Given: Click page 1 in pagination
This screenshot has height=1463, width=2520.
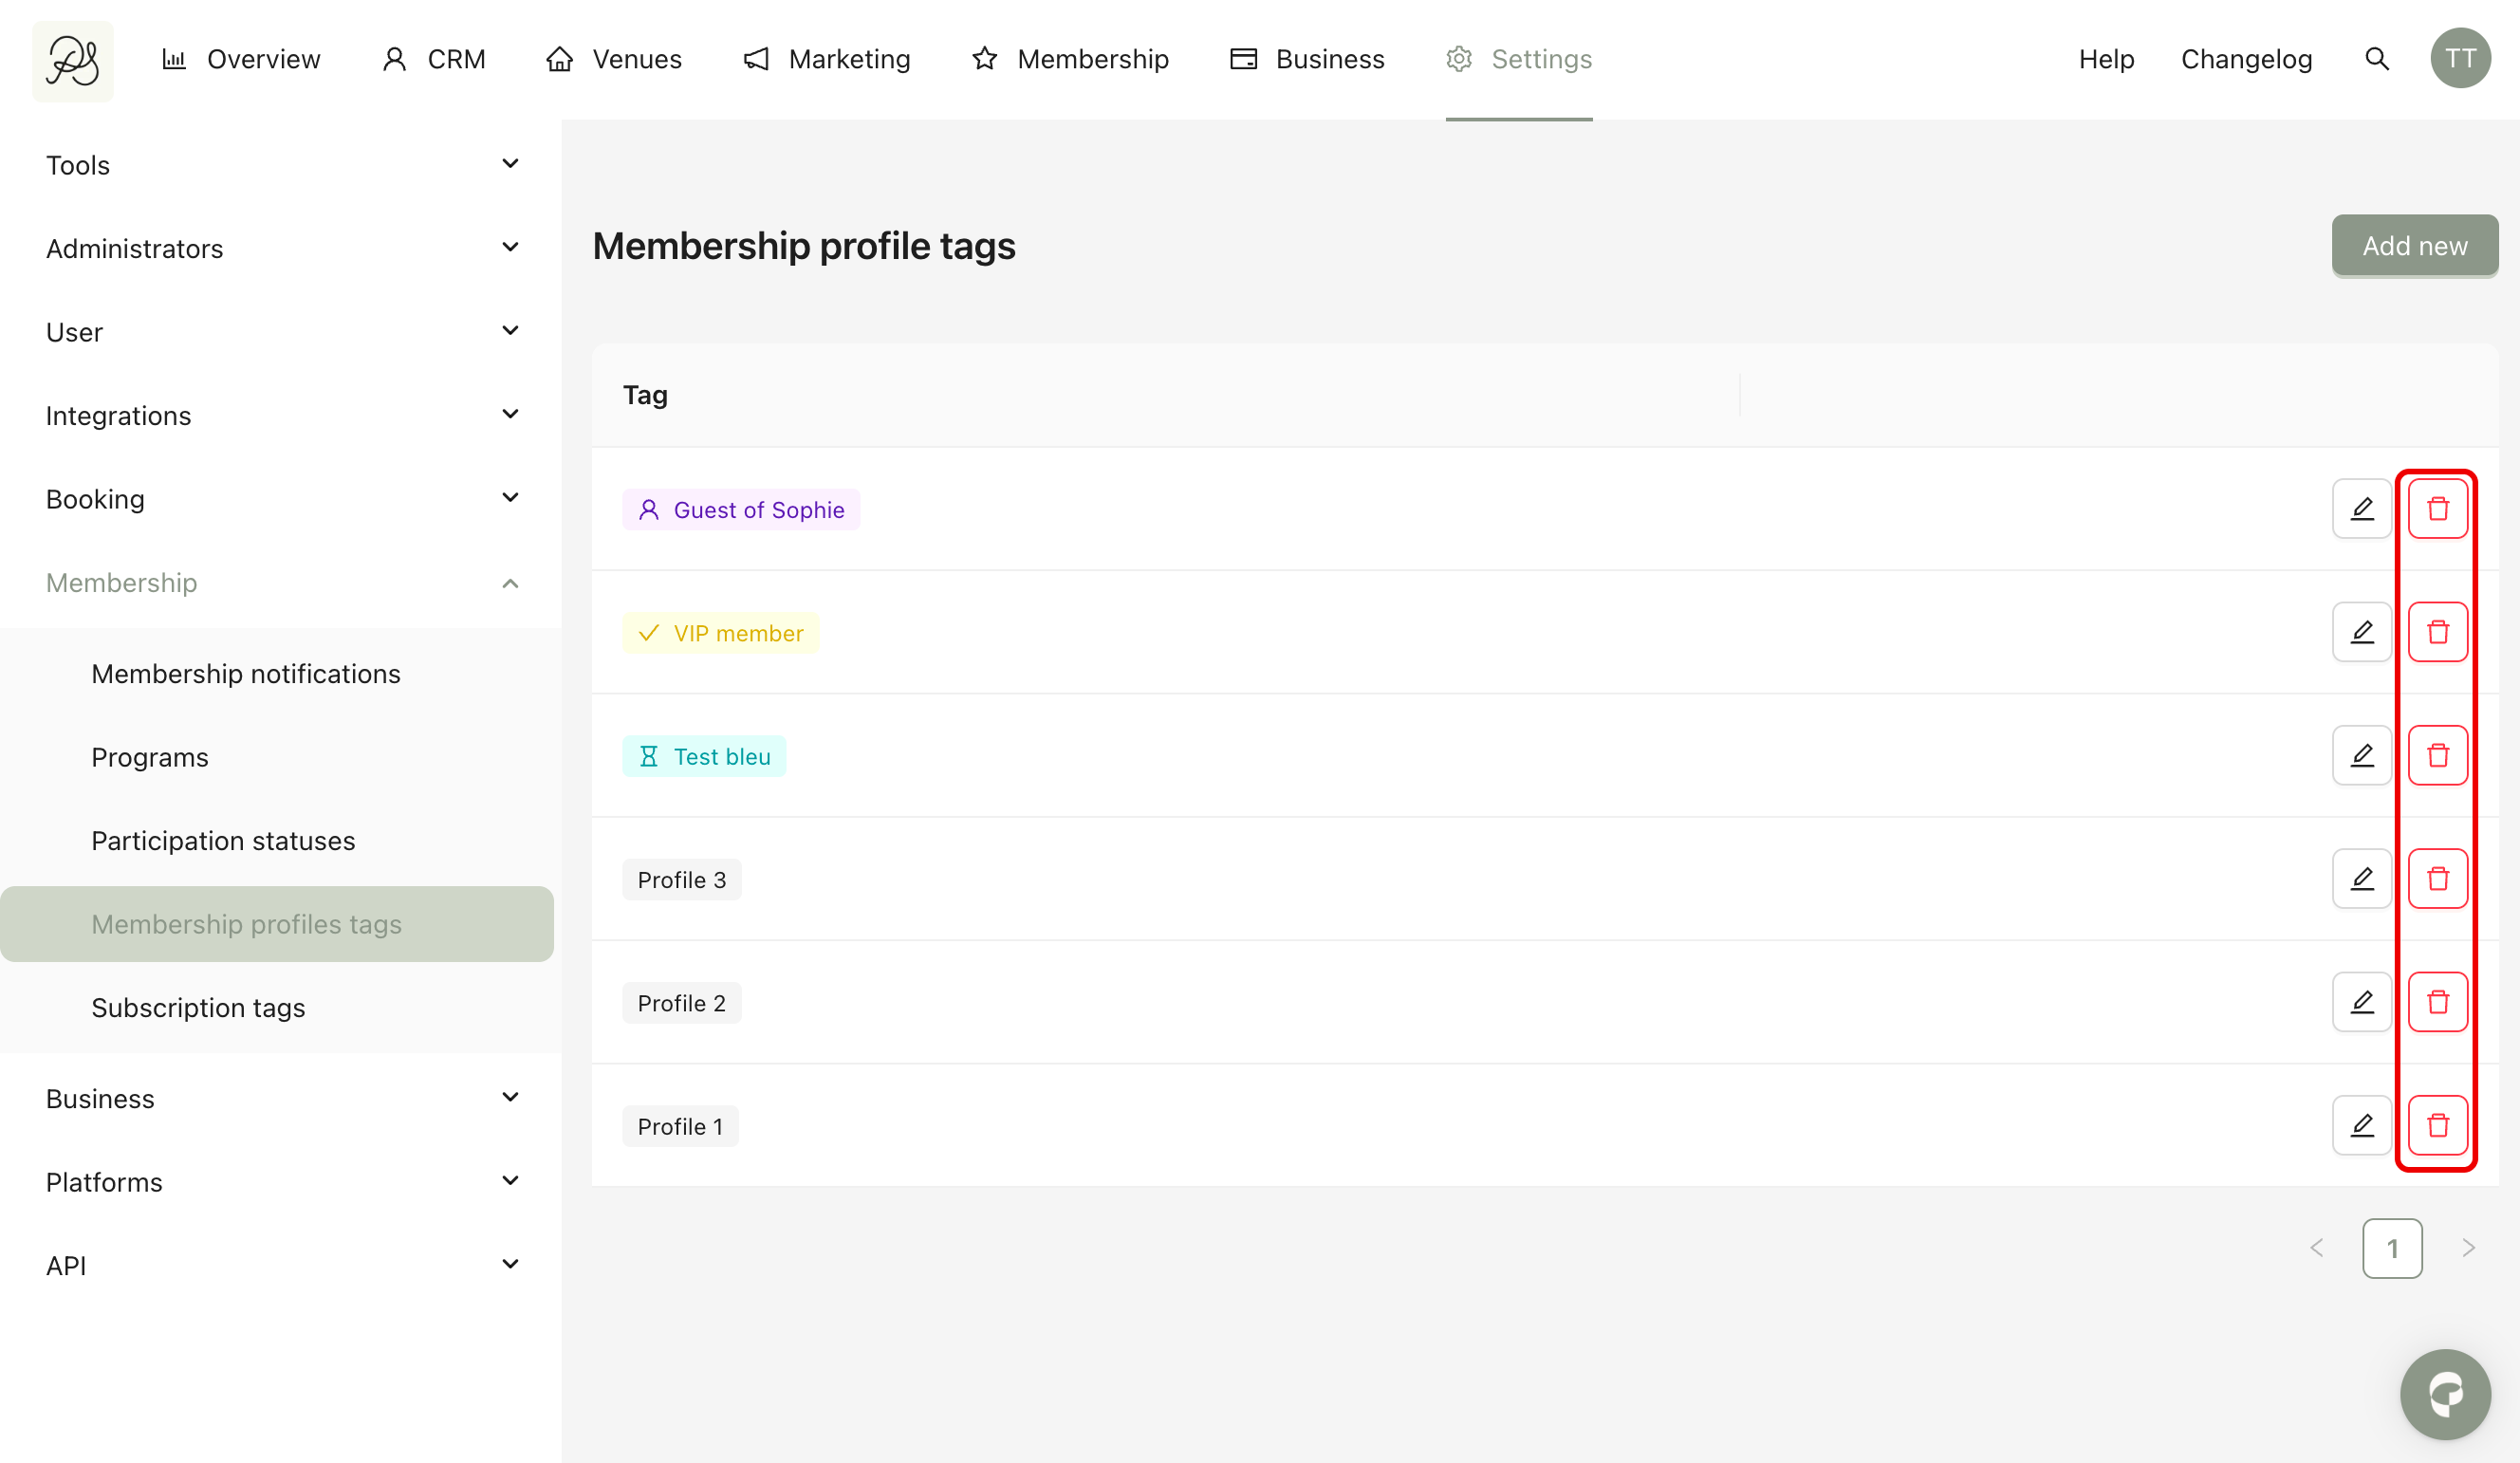Looking at the screenshot, I should [2392, 1248].
